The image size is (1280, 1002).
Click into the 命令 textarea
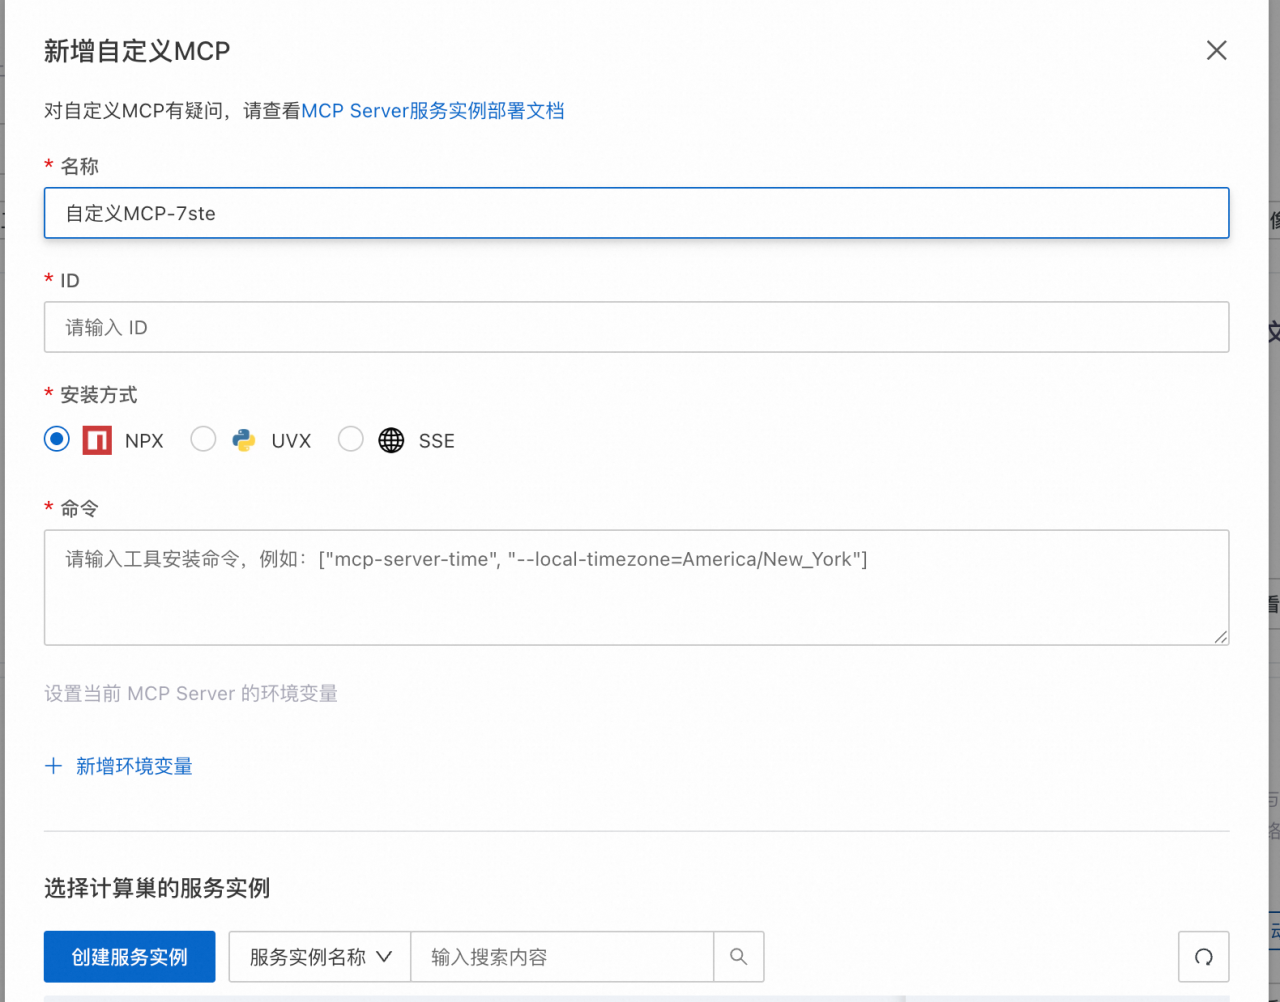636,588
